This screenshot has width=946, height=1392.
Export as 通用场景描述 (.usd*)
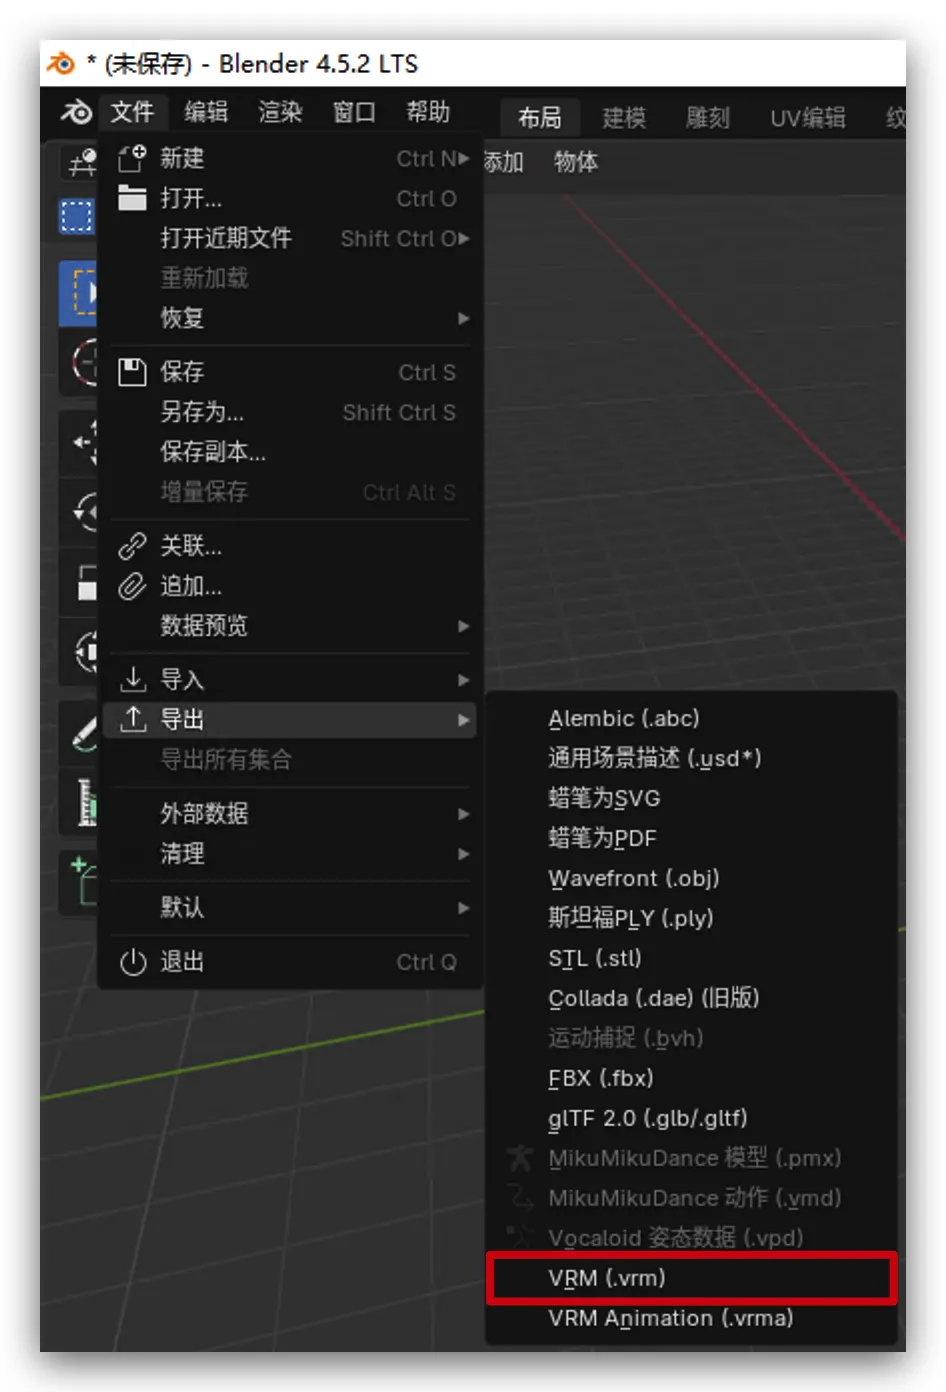click(x=691, y=759)
